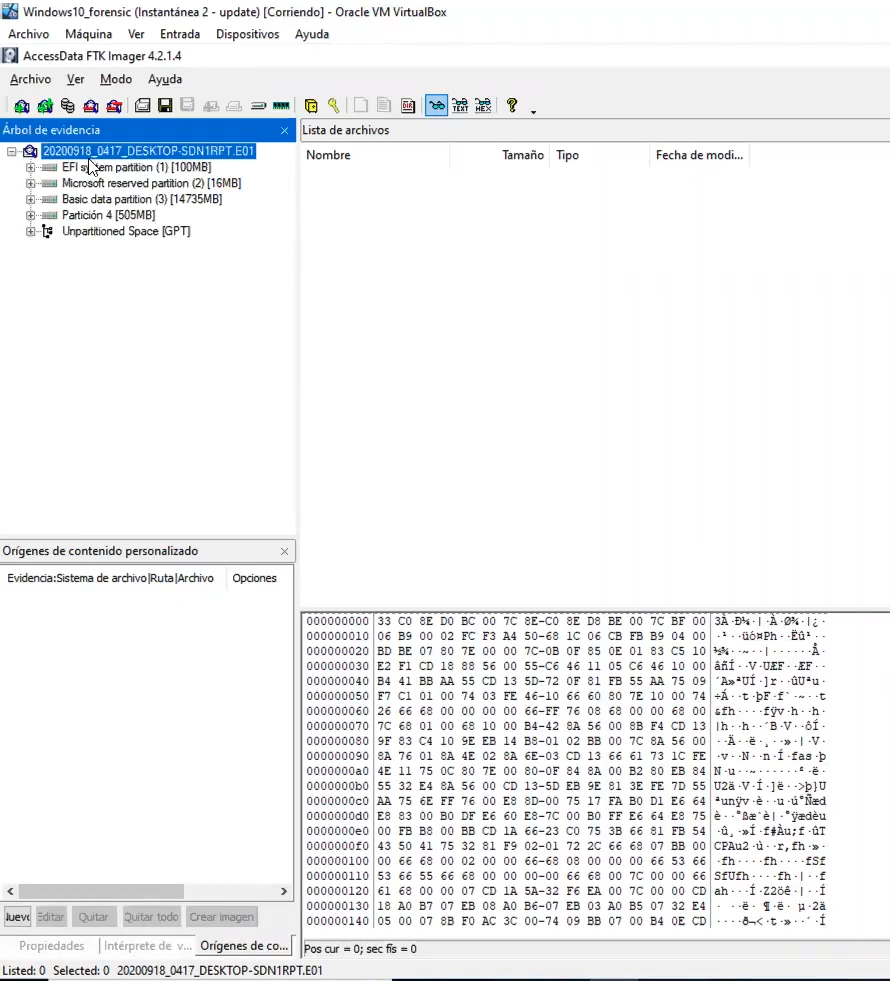Sort file list by Tipo column
890x981 pixels.
[599, 155]
